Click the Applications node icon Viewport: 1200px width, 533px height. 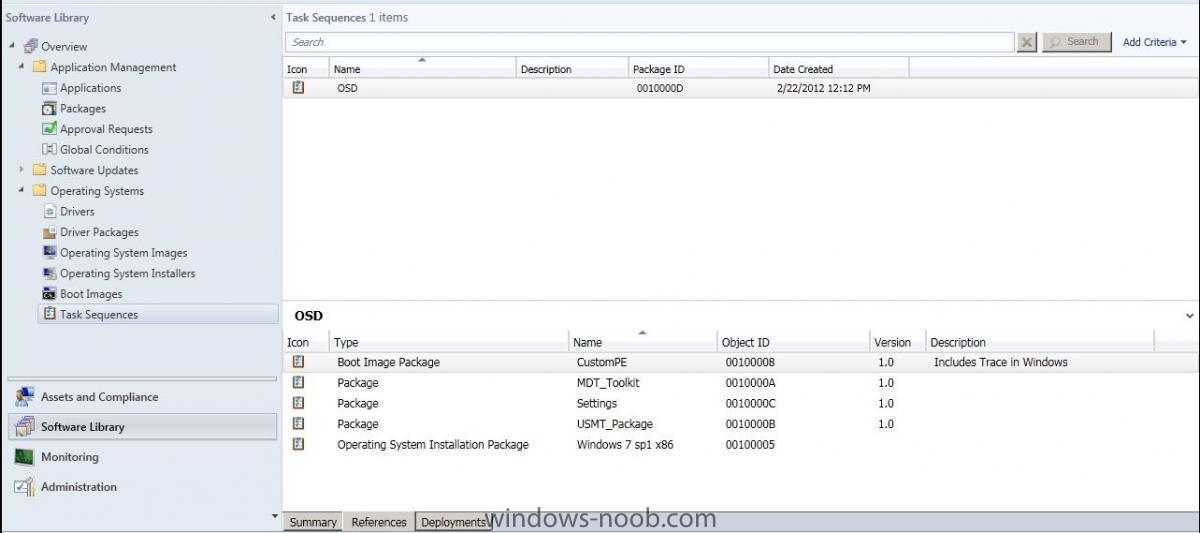tap(50, 88)
